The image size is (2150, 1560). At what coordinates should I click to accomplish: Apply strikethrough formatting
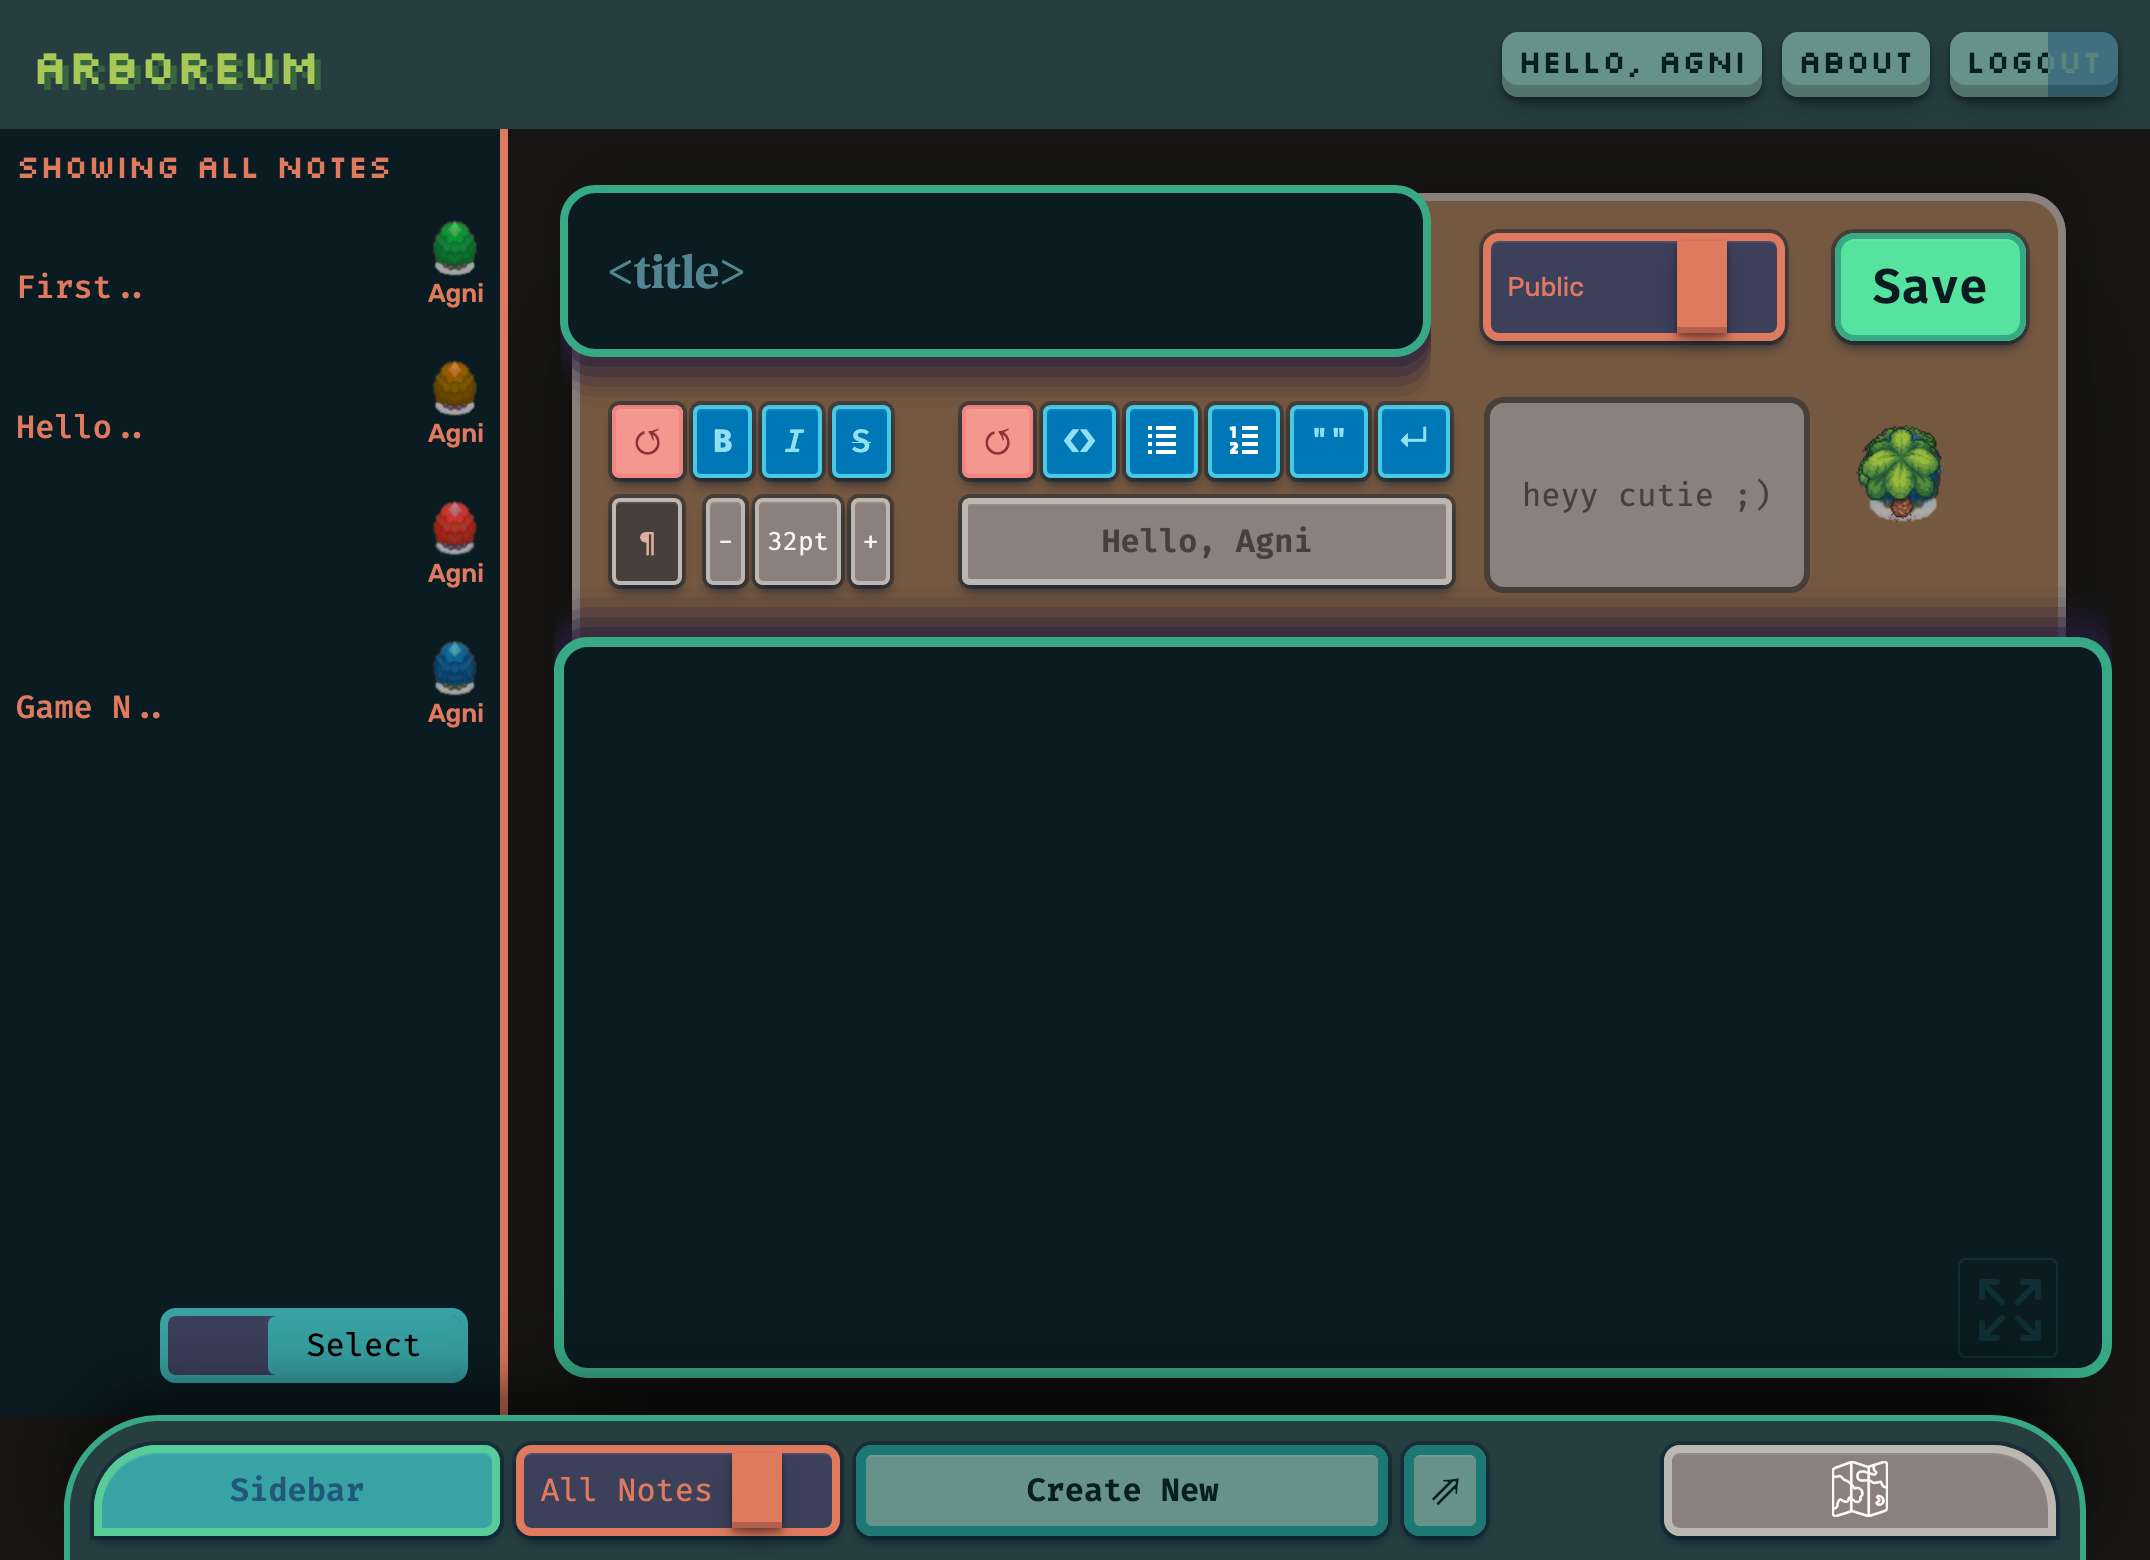point(860,441)
